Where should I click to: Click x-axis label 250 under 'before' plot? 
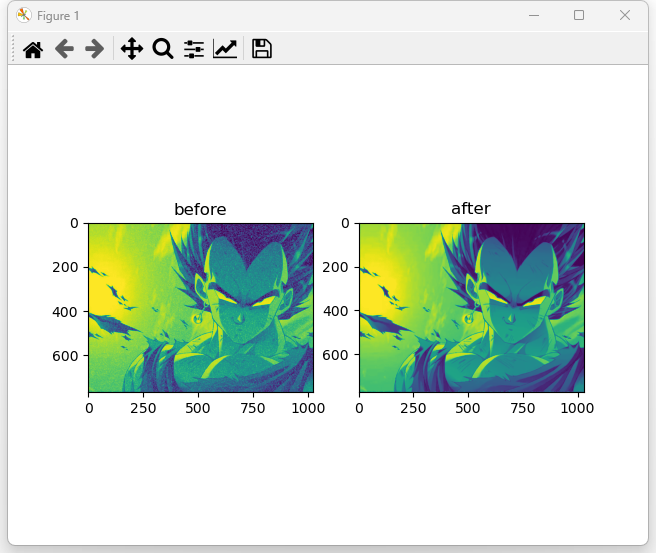143,408
